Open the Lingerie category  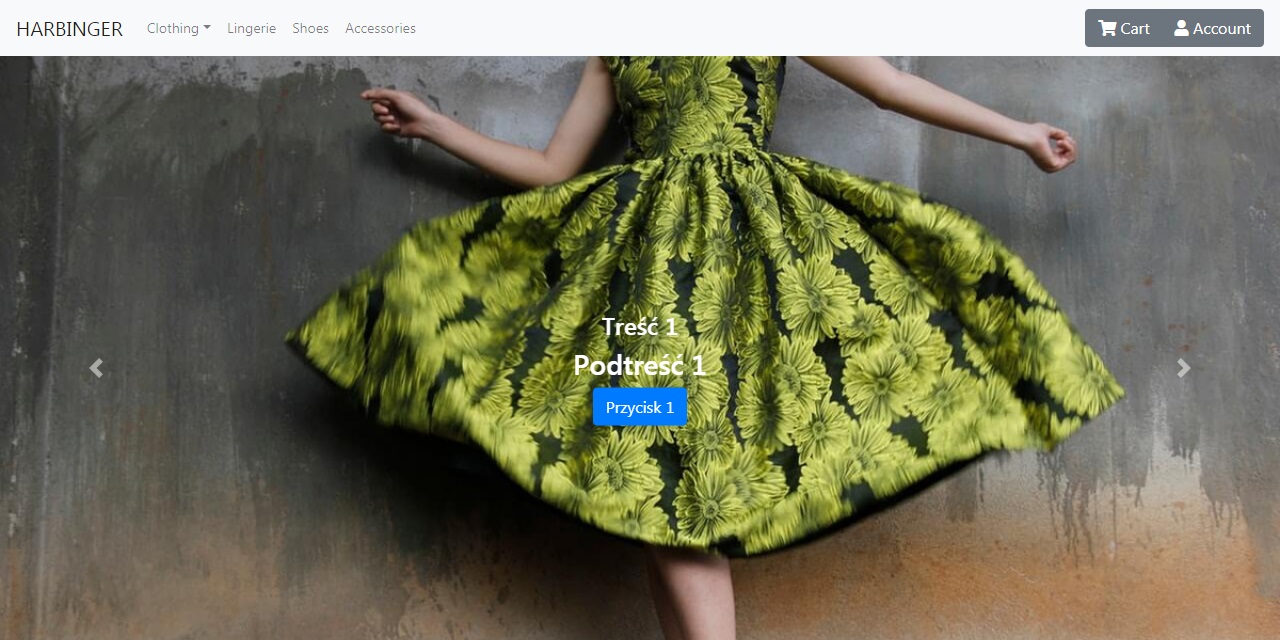coord(251,28)
